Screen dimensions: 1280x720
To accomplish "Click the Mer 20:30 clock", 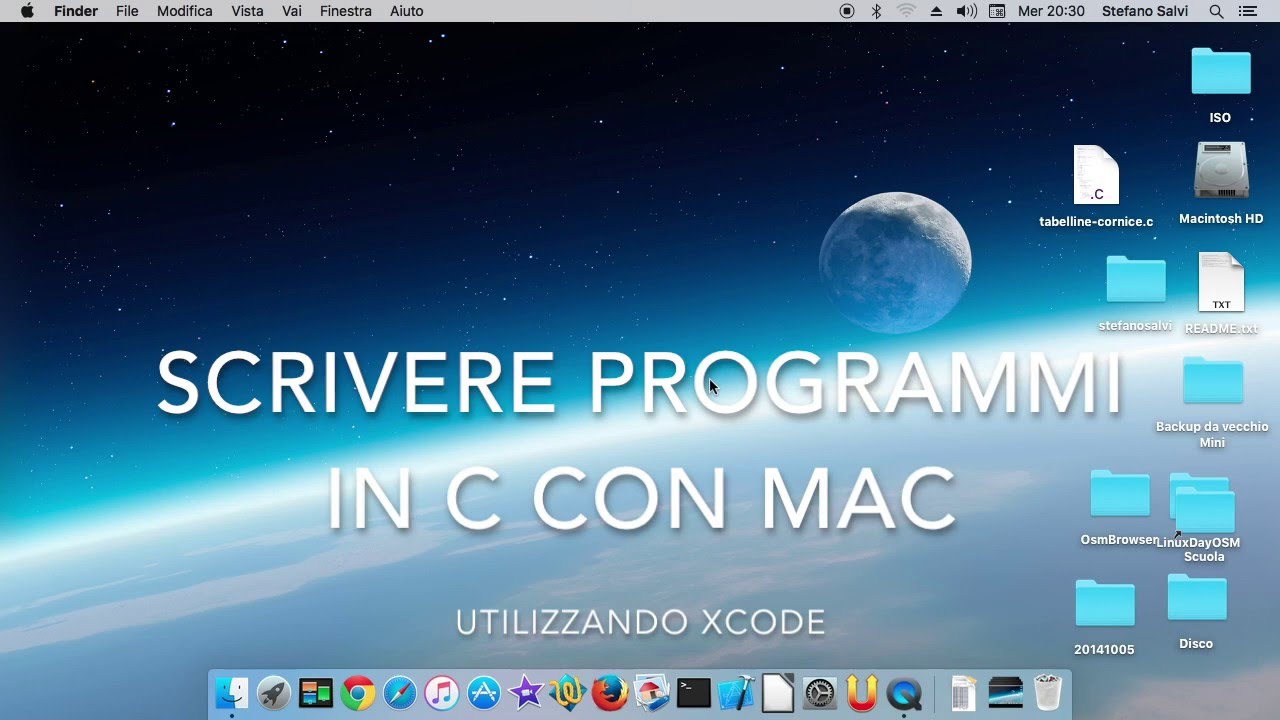I will [x=1051, y=11].
